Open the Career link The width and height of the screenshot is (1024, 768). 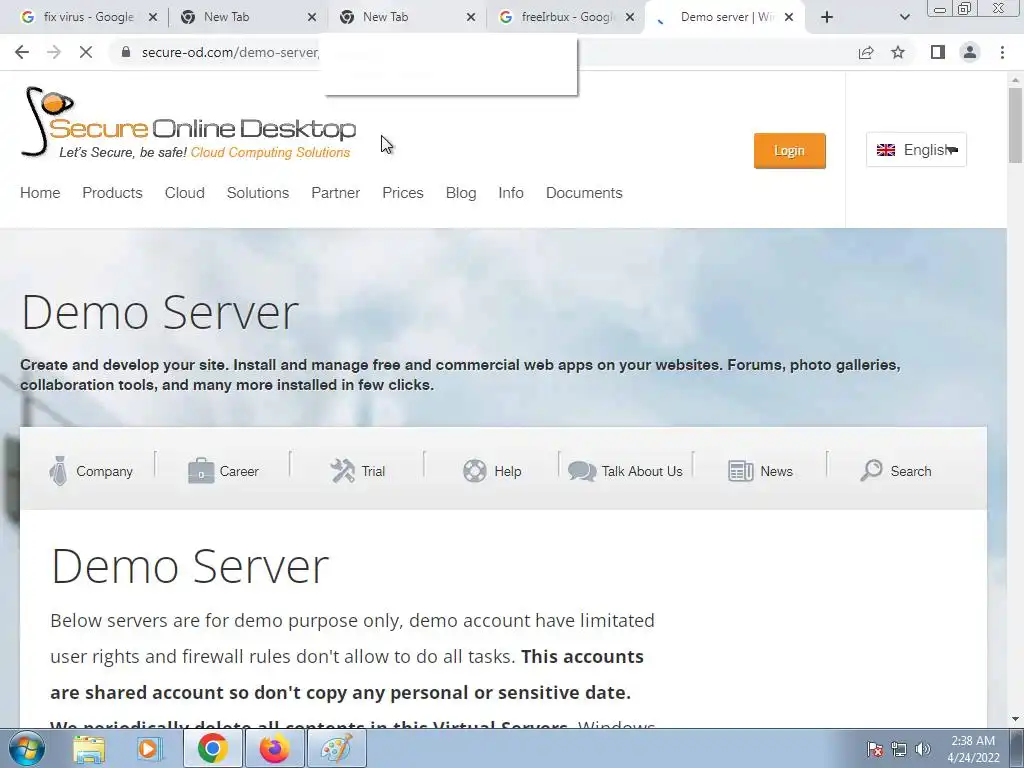239,472
